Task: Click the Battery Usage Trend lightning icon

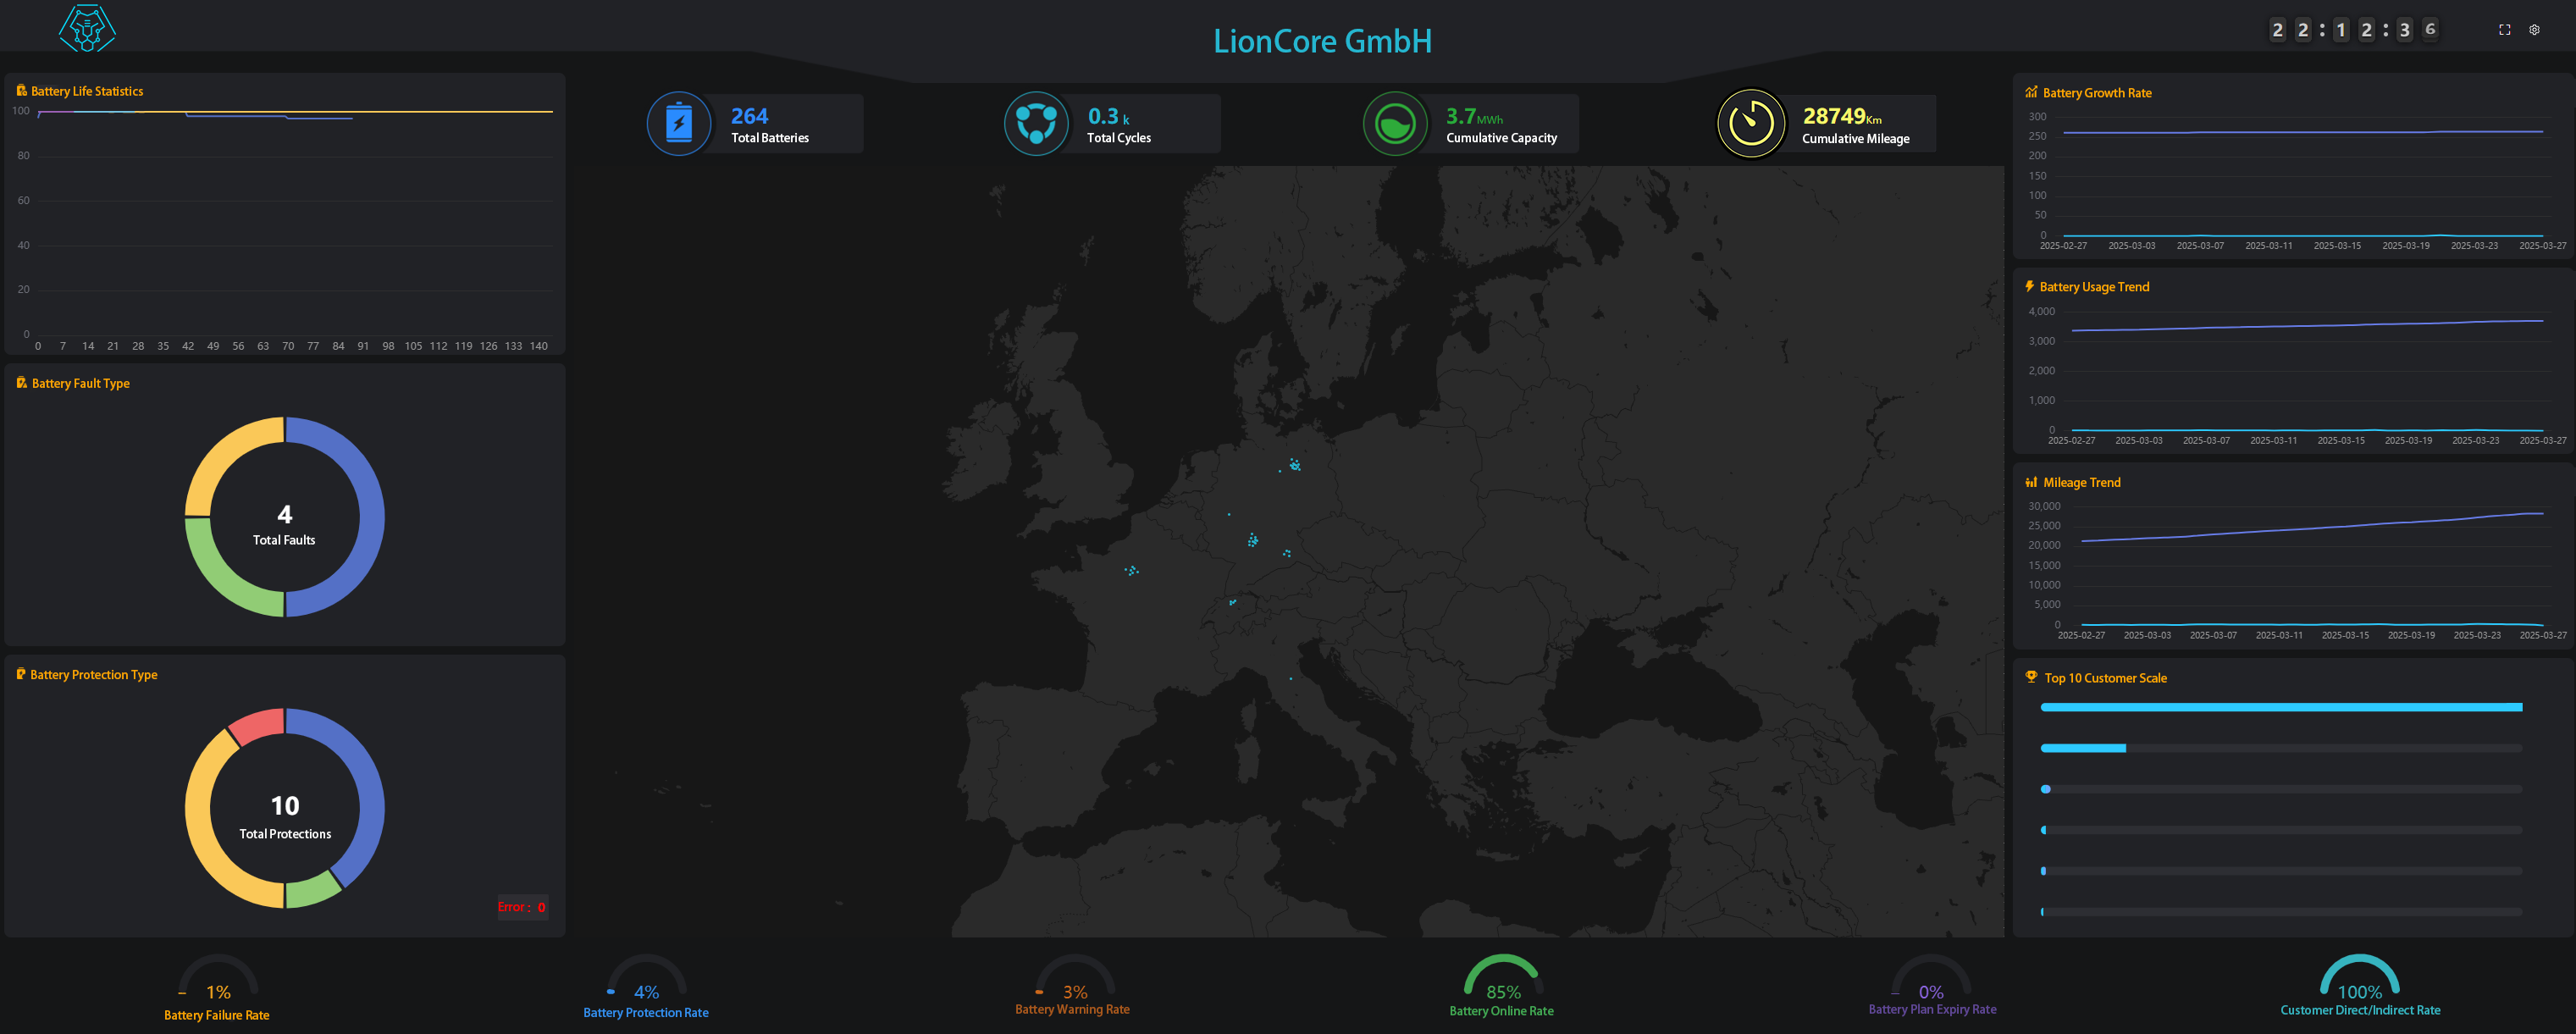Action: click(2029, 286)
